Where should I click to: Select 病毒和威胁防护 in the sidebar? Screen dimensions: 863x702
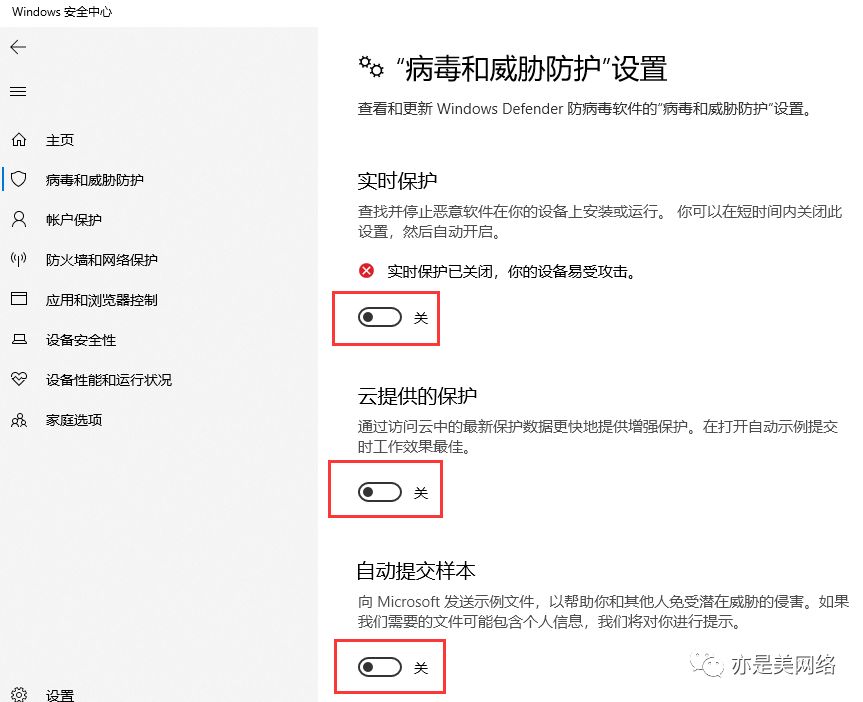[x=95, y=180]
